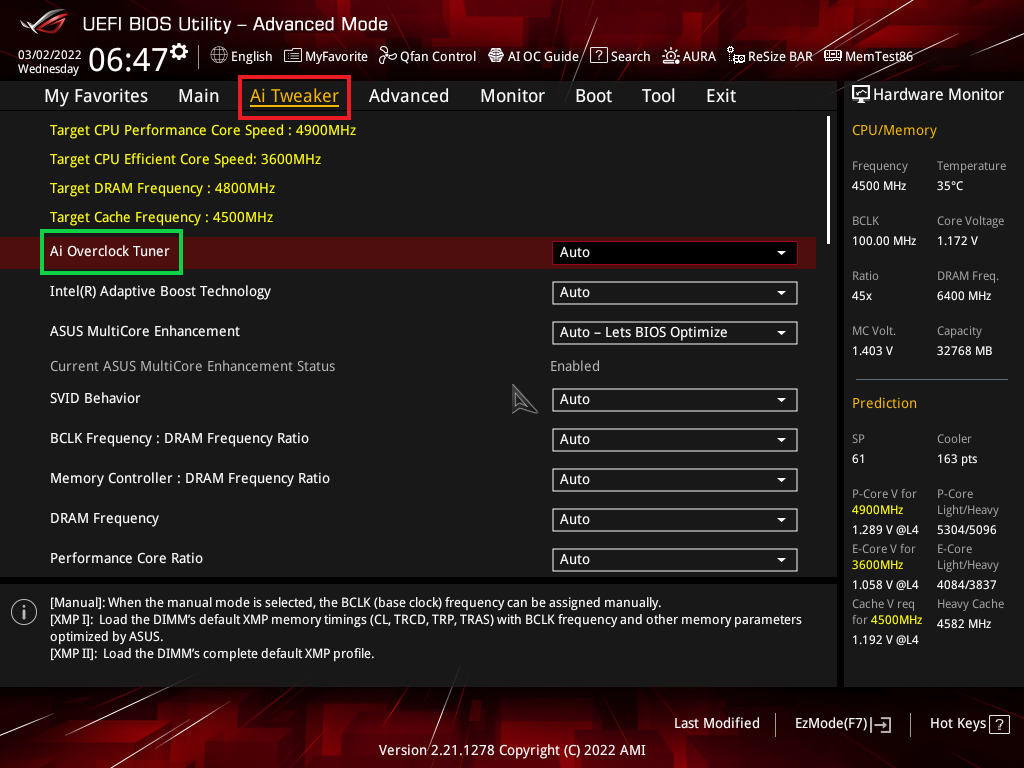Switch to EzMode(F7)
Image resolution: width=1024 pixels, height=768 pixels.
tap(842, 724)
